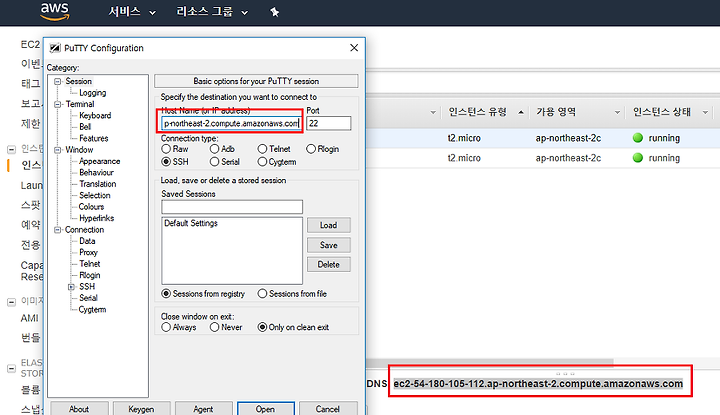Screen dimensions: 720x415
Task: Open the 가용 영역 column filter dropdown
Action: [x=617, y=112]
